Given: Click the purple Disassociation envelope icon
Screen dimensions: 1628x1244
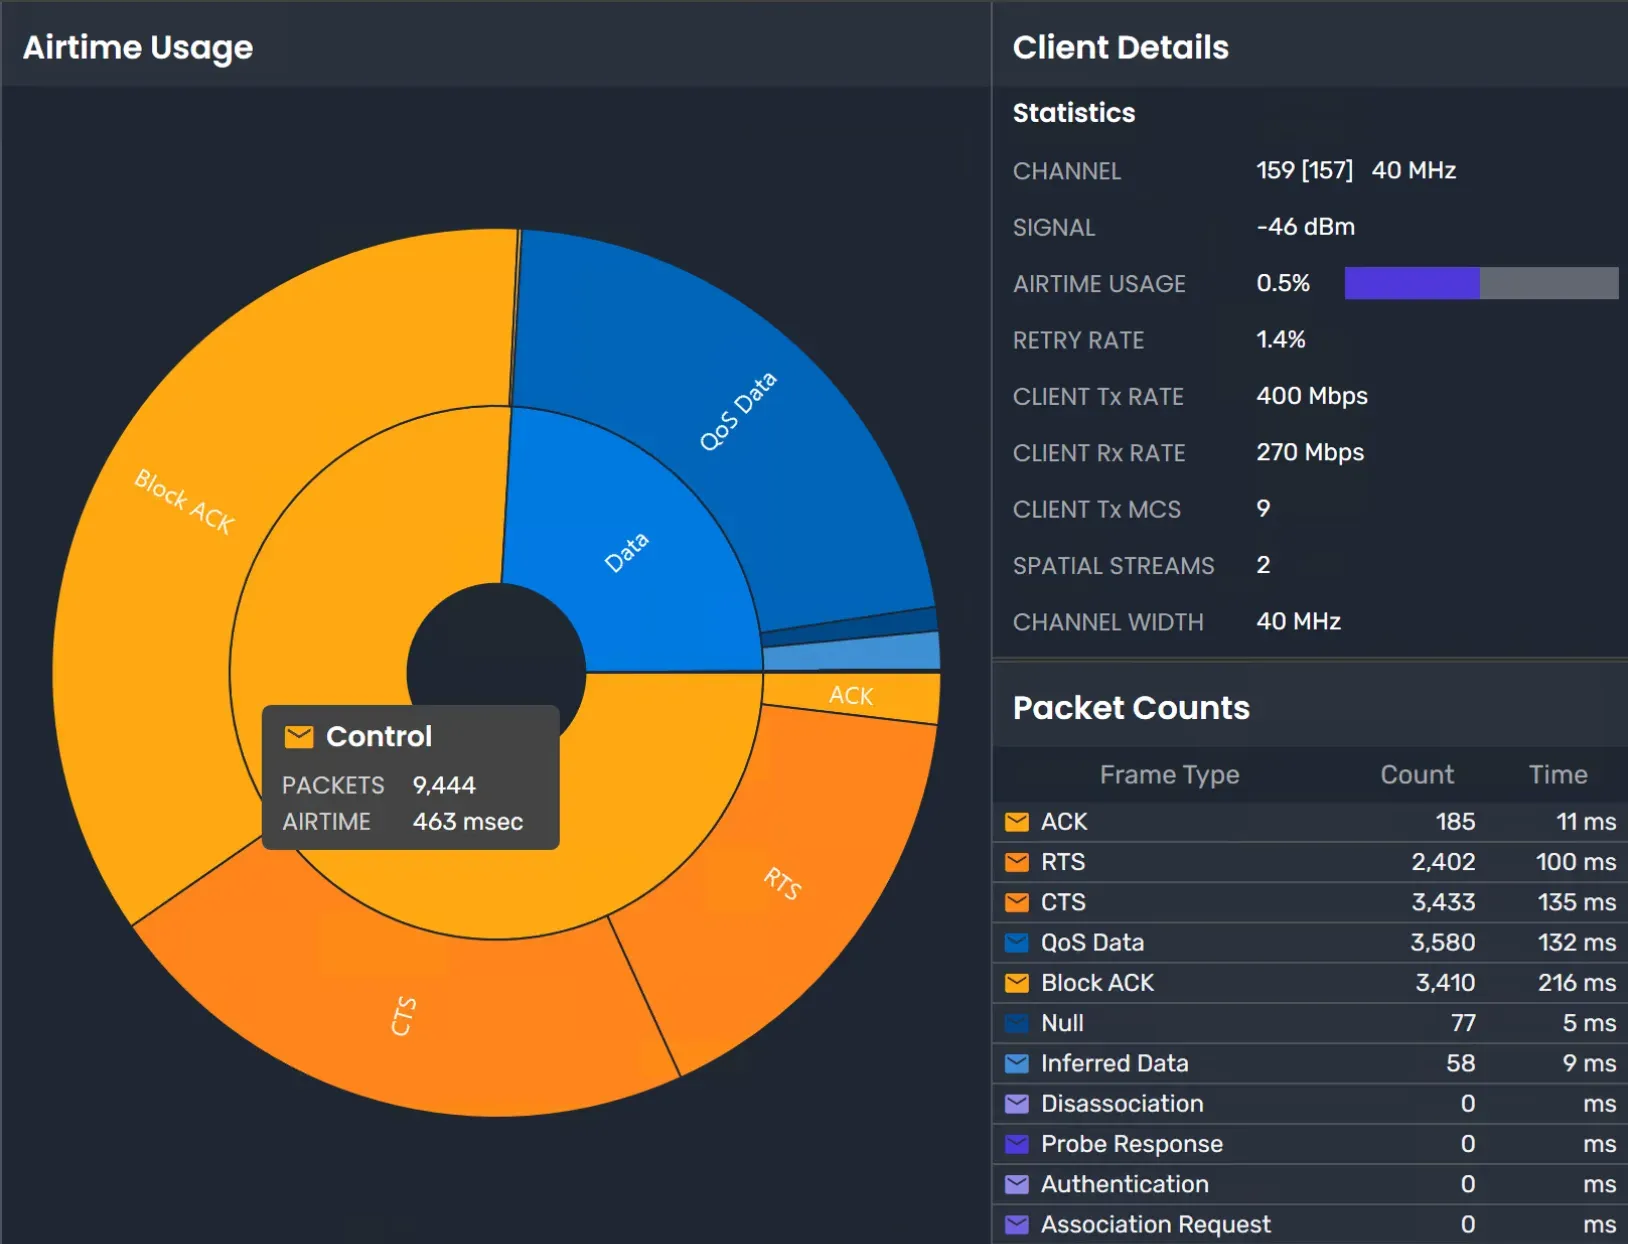Looking at the screenshot, I should [1017, 1103].
